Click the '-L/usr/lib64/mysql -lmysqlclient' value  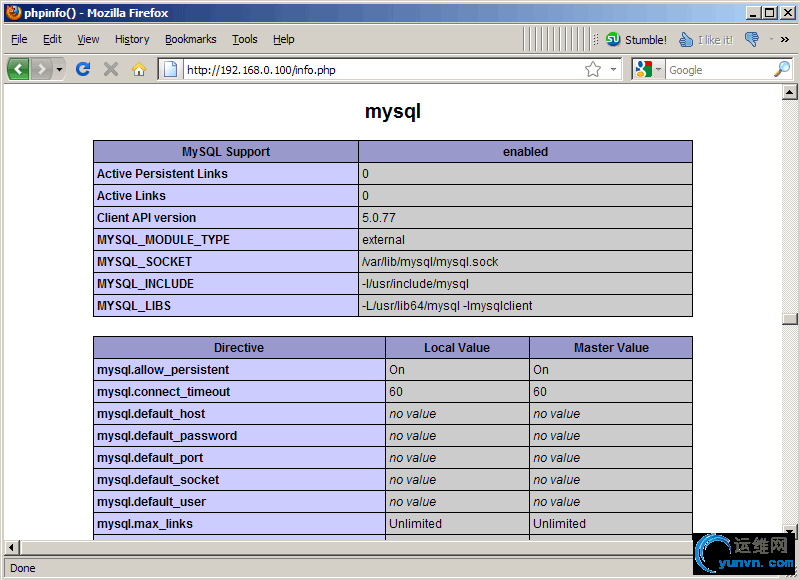[x=447, y=306]
